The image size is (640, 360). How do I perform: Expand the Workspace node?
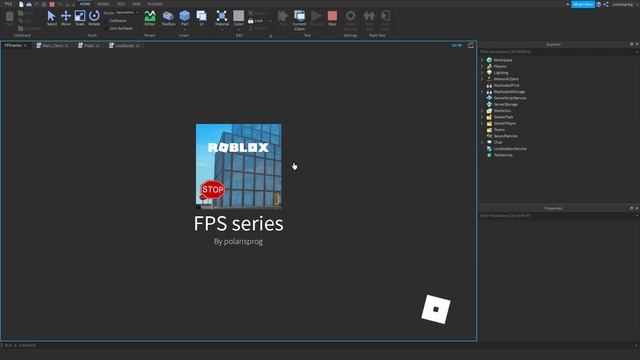482,60
